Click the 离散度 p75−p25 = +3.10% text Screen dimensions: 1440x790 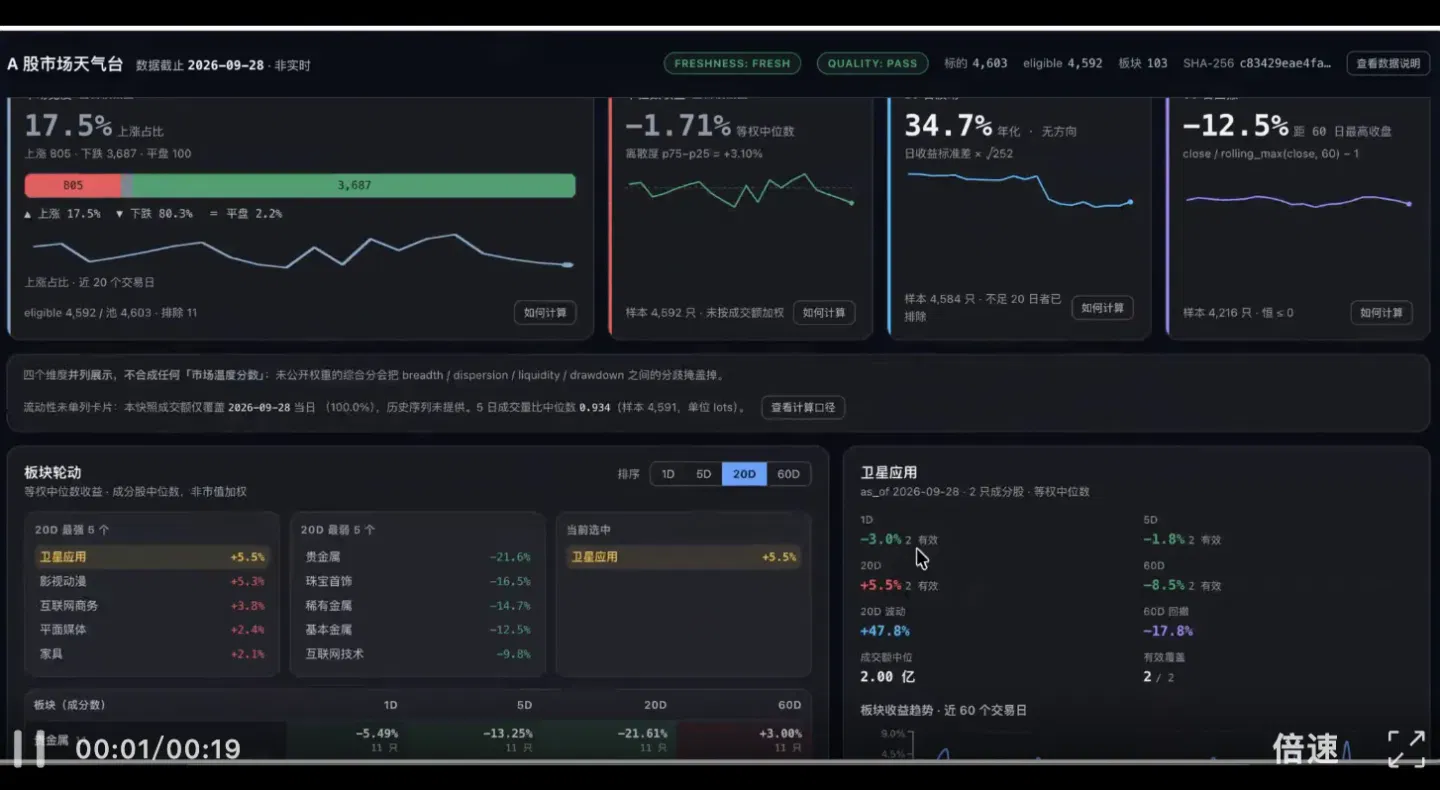click(694, 154)
